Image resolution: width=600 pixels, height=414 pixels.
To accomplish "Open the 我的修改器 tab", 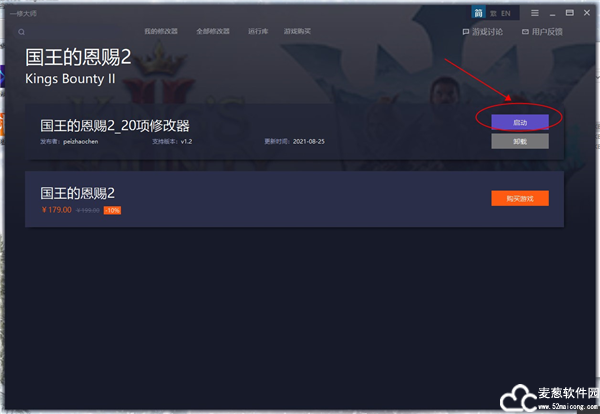I will 161,31.
